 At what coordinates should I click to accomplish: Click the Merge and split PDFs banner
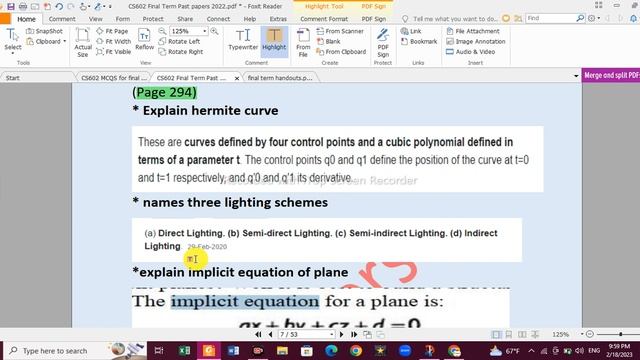tap(611, 75)
